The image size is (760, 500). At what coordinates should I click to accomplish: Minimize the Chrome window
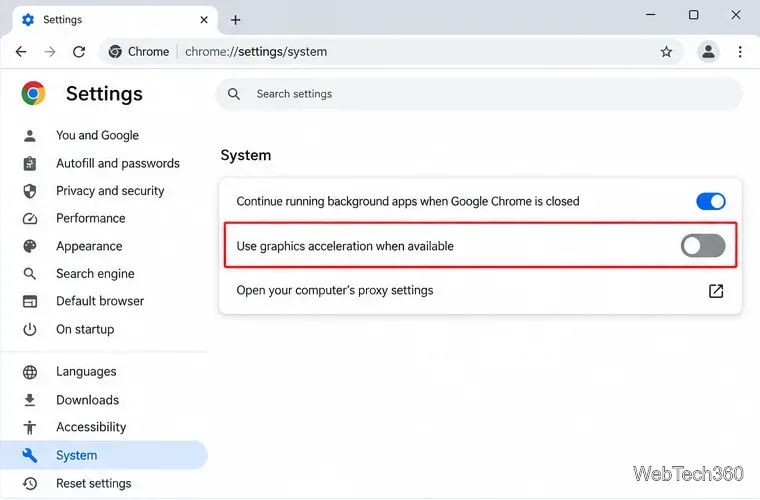pyautogui.click(x=650, y=15)
